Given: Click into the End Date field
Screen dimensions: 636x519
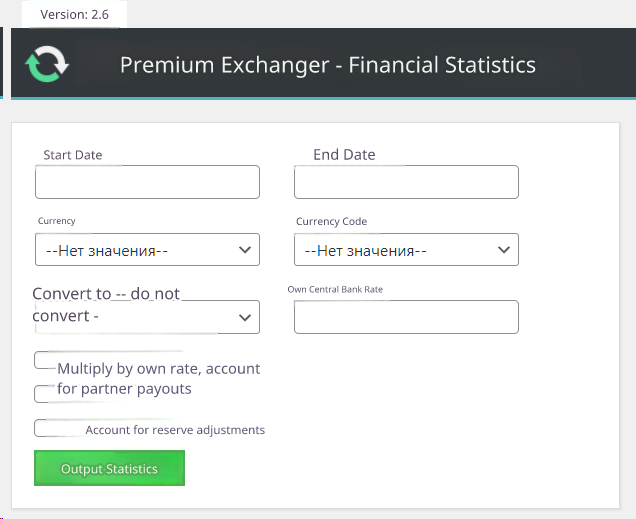Looking at the screenshot, I should tap(406, 182).
